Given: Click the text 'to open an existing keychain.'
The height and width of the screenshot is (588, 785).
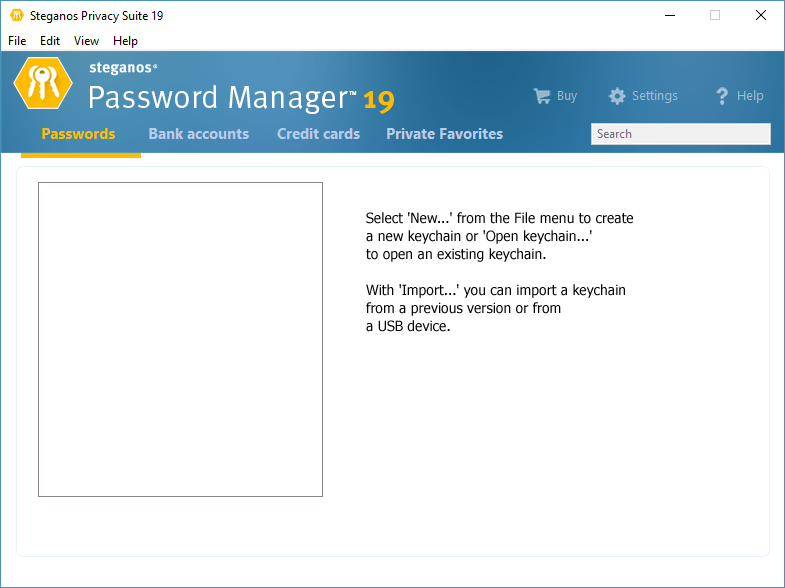Looking at the screenshot, I should [x=456, y=254].
